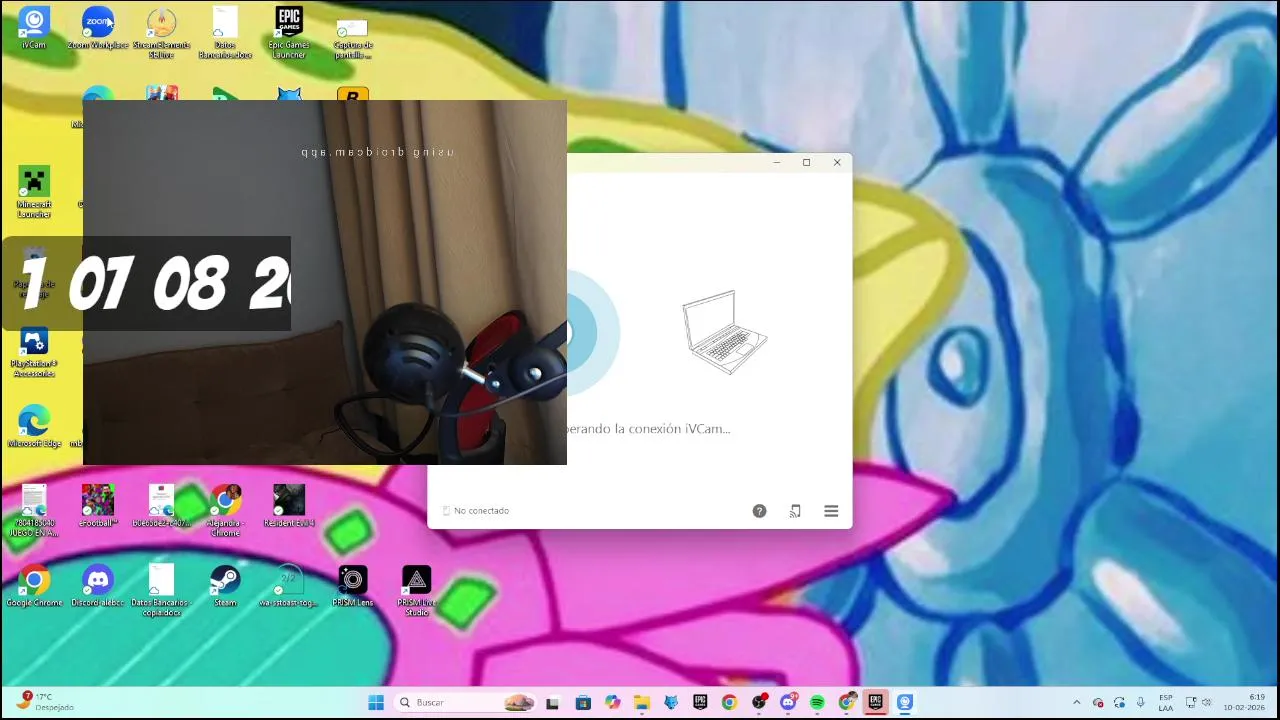
Task: Click the No conectado status text
Action: tap(481, 511)
